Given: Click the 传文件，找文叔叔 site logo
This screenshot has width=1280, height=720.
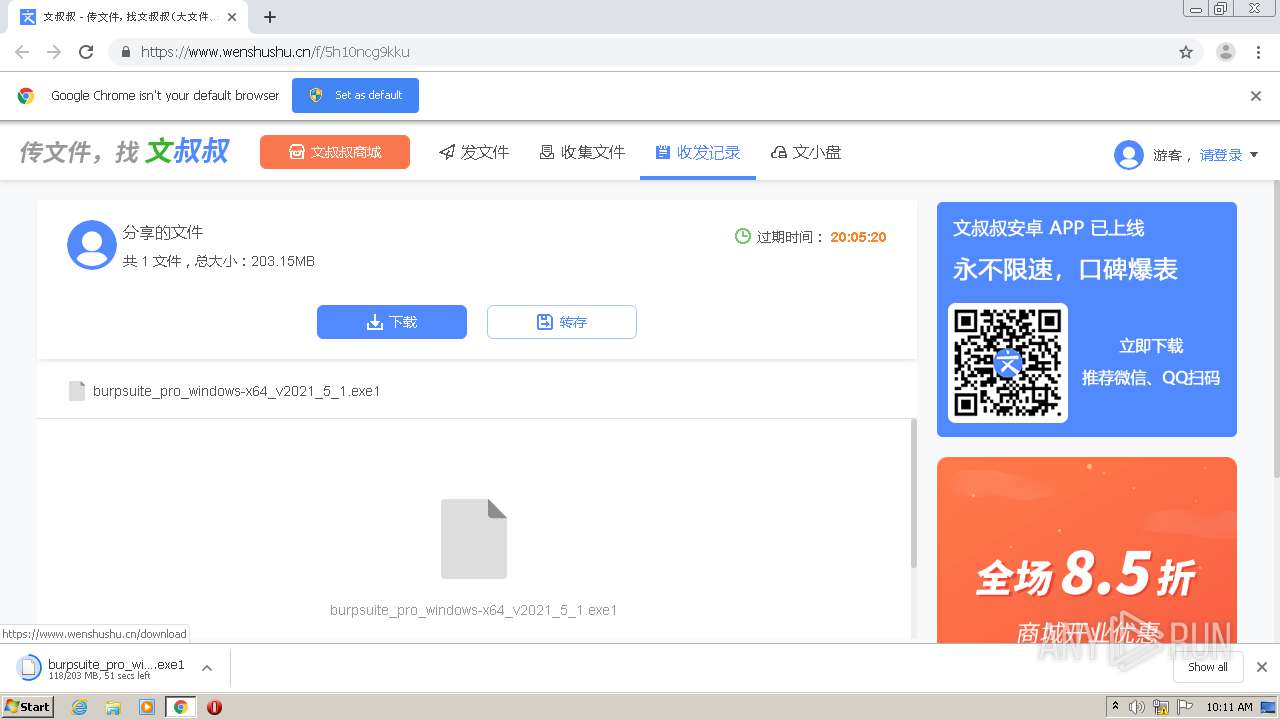Looking at the screenshot, I should 125,152.
